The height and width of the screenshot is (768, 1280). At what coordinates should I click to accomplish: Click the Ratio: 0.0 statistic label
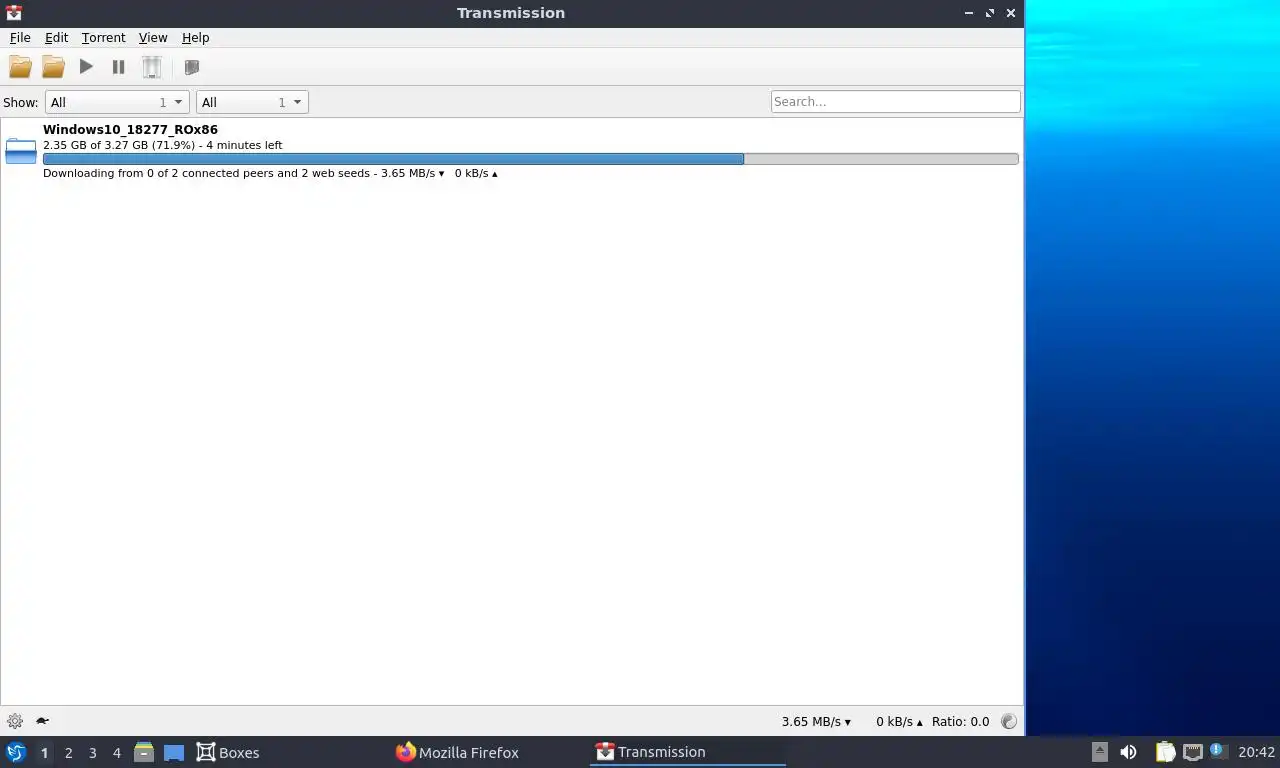coord(960,721)
